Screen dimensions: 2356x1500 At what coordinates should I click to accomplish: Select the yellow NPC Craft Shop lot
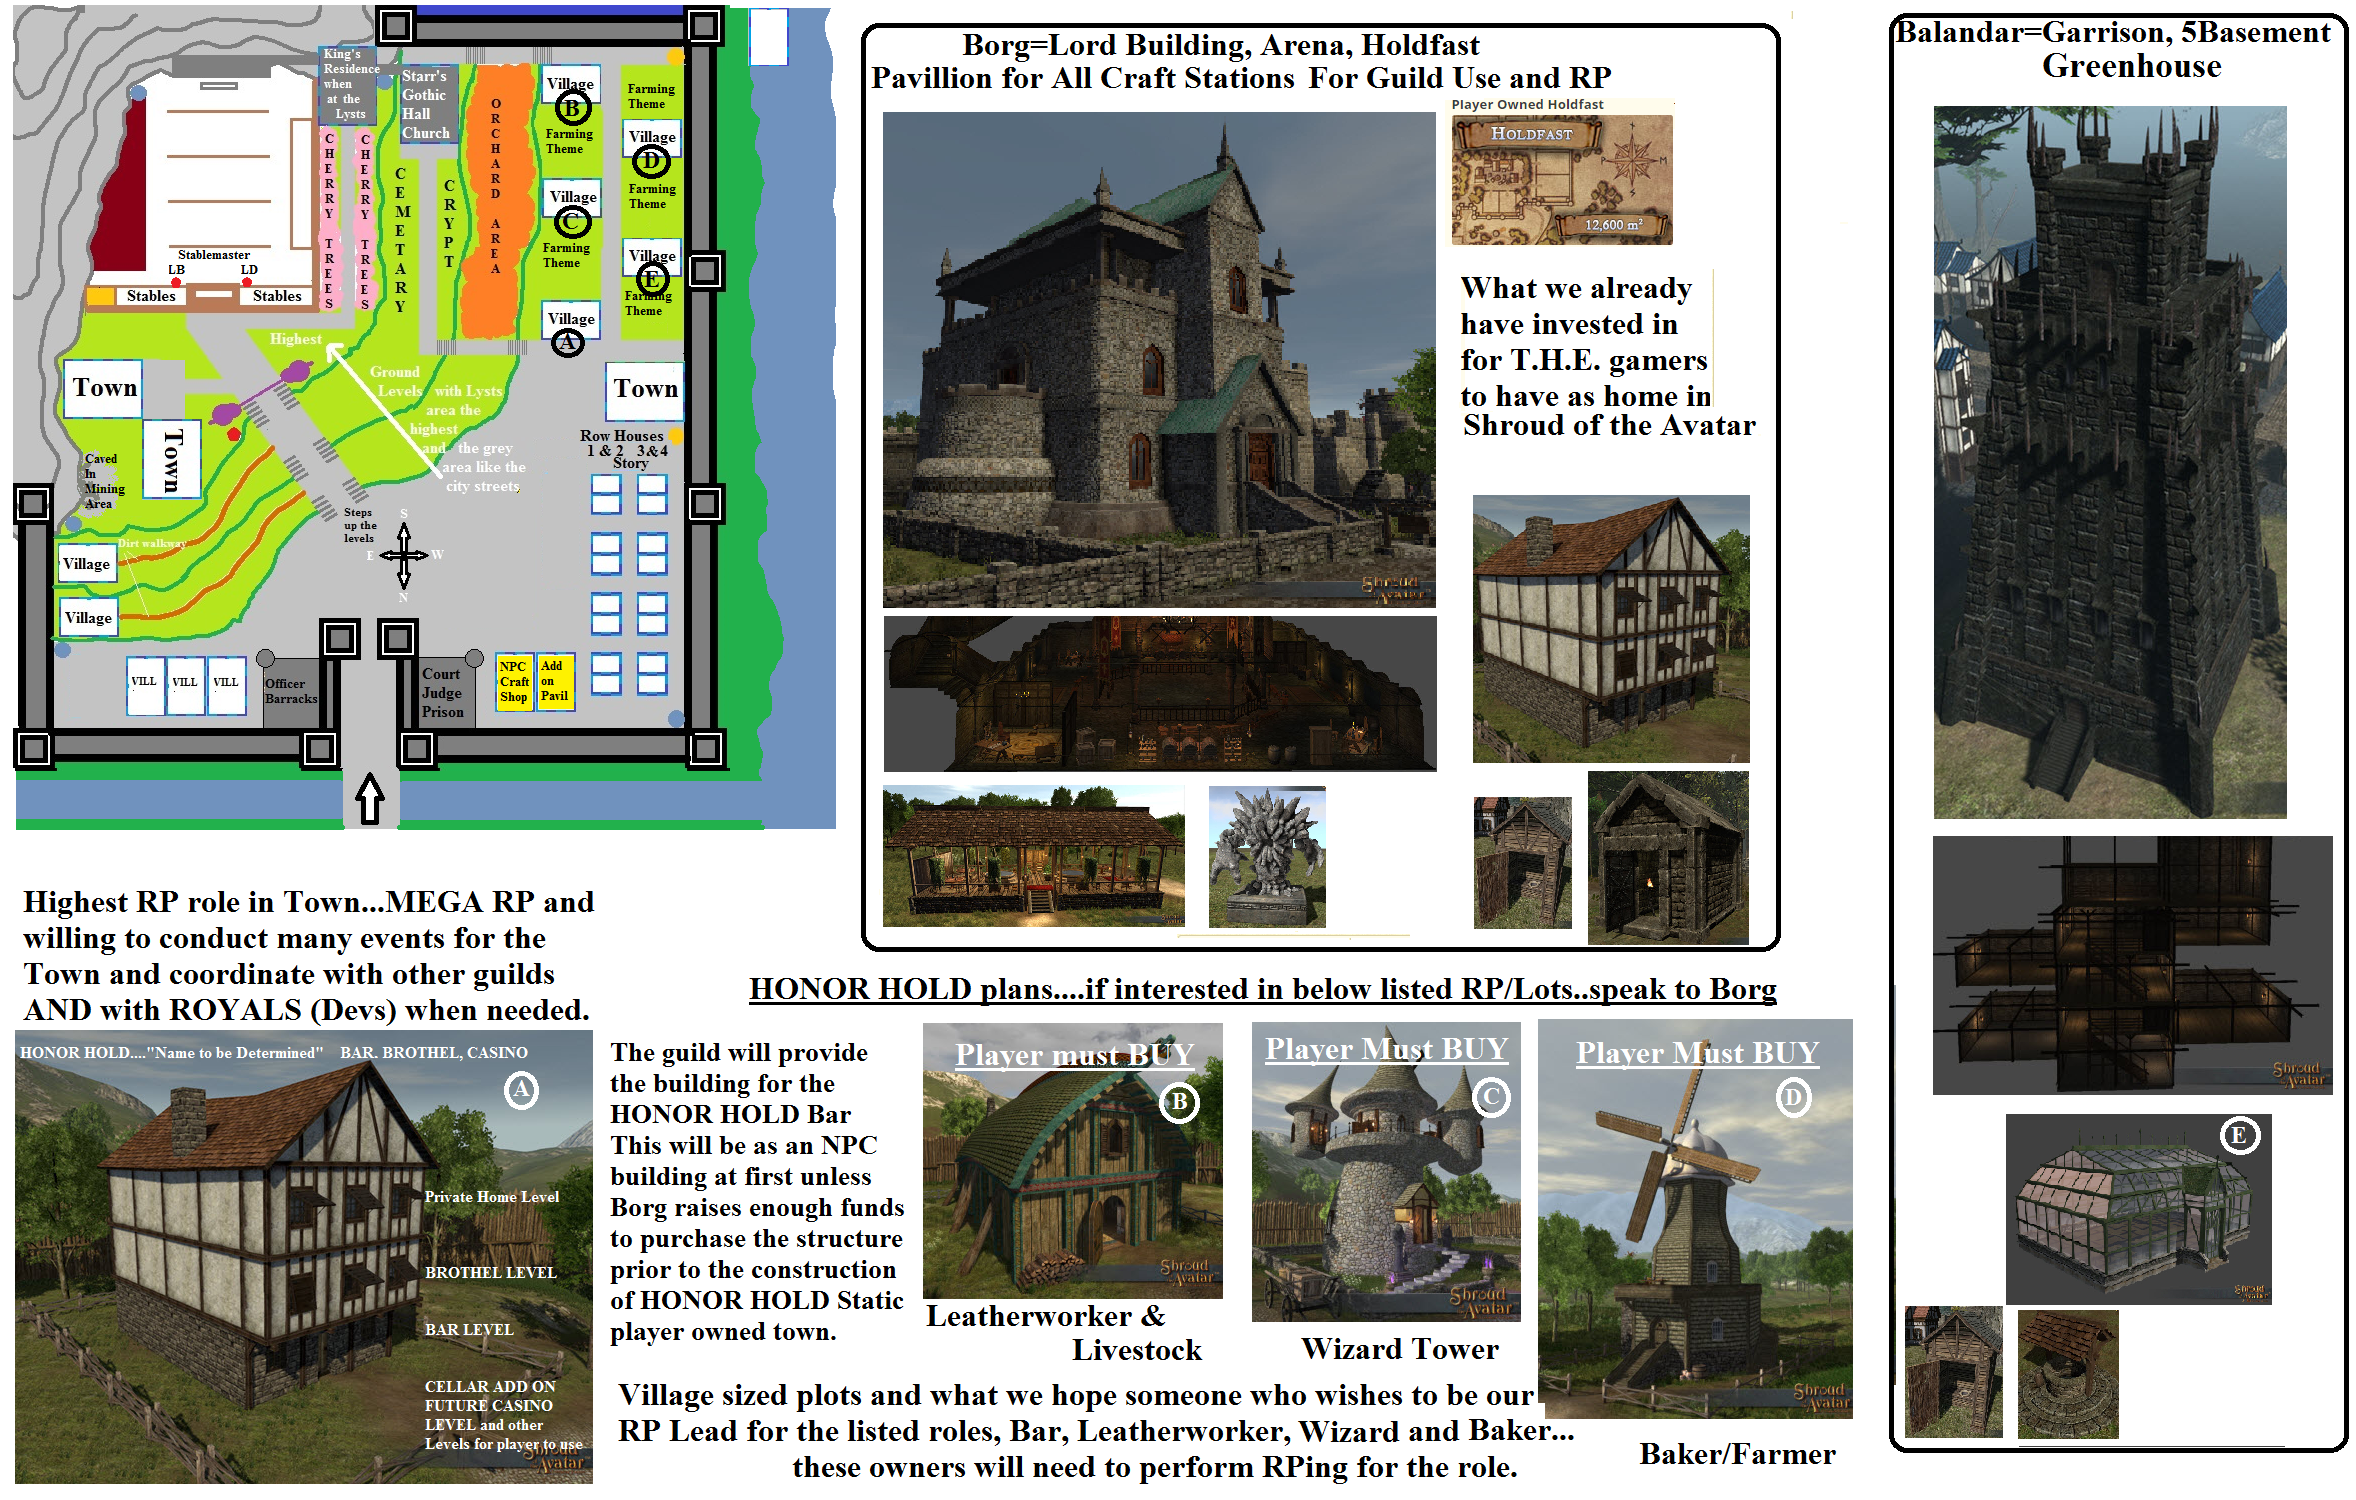click(x=515, y=682)
